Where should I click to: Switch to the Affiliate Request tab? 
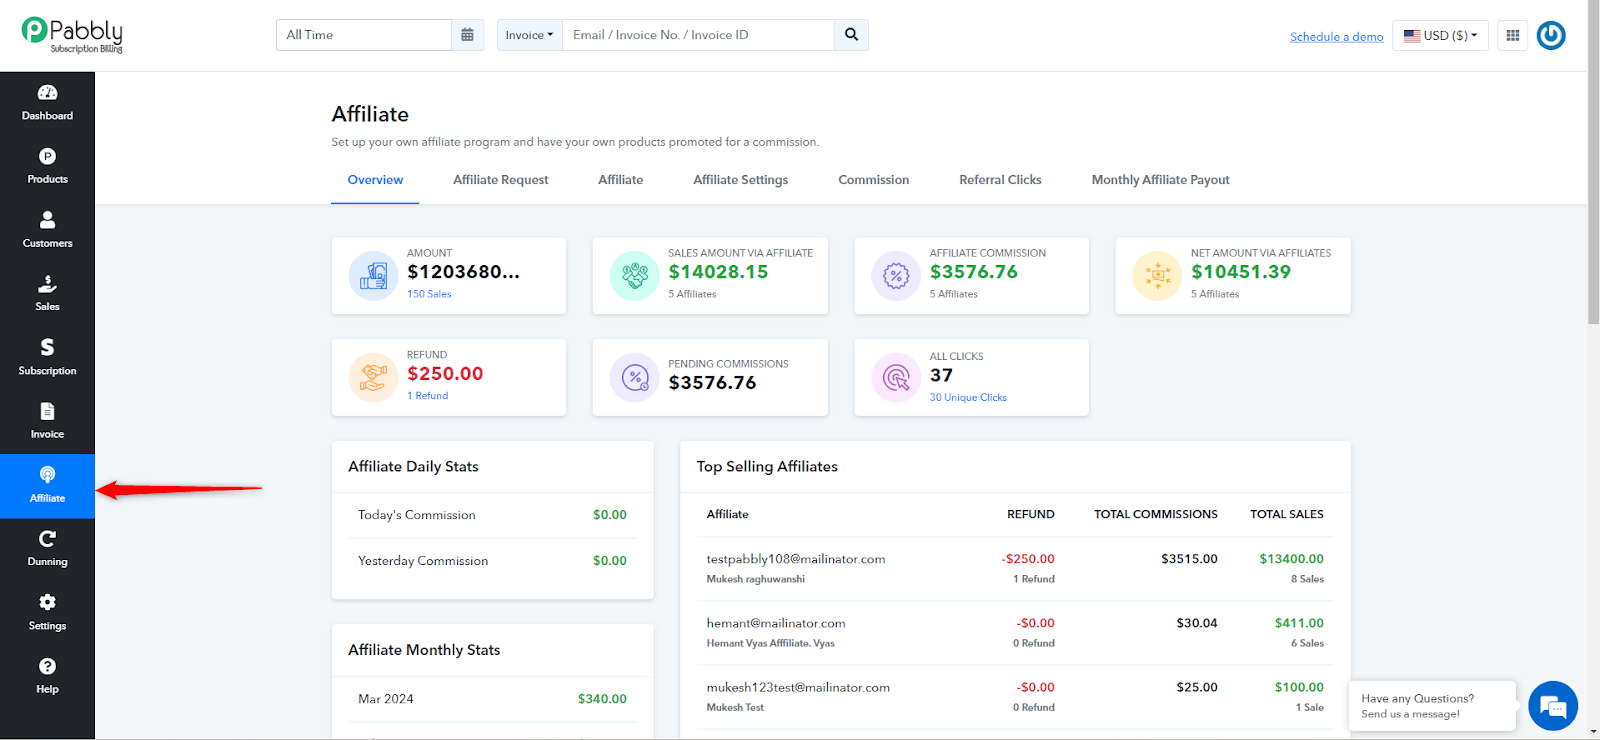[500, 180]
